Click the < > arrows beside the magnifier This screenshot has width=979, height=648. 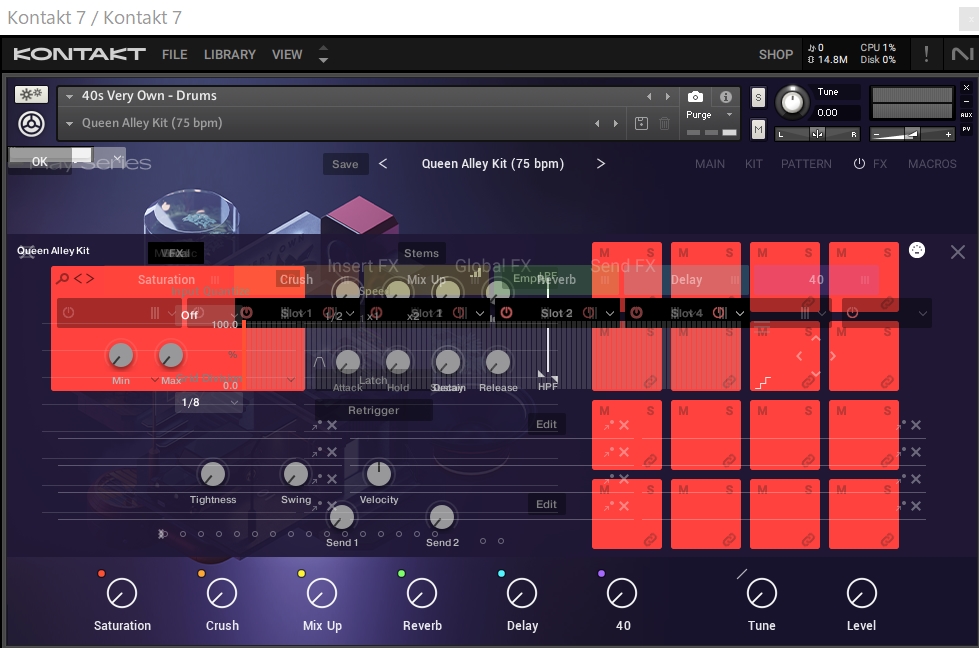coord(84,278)
